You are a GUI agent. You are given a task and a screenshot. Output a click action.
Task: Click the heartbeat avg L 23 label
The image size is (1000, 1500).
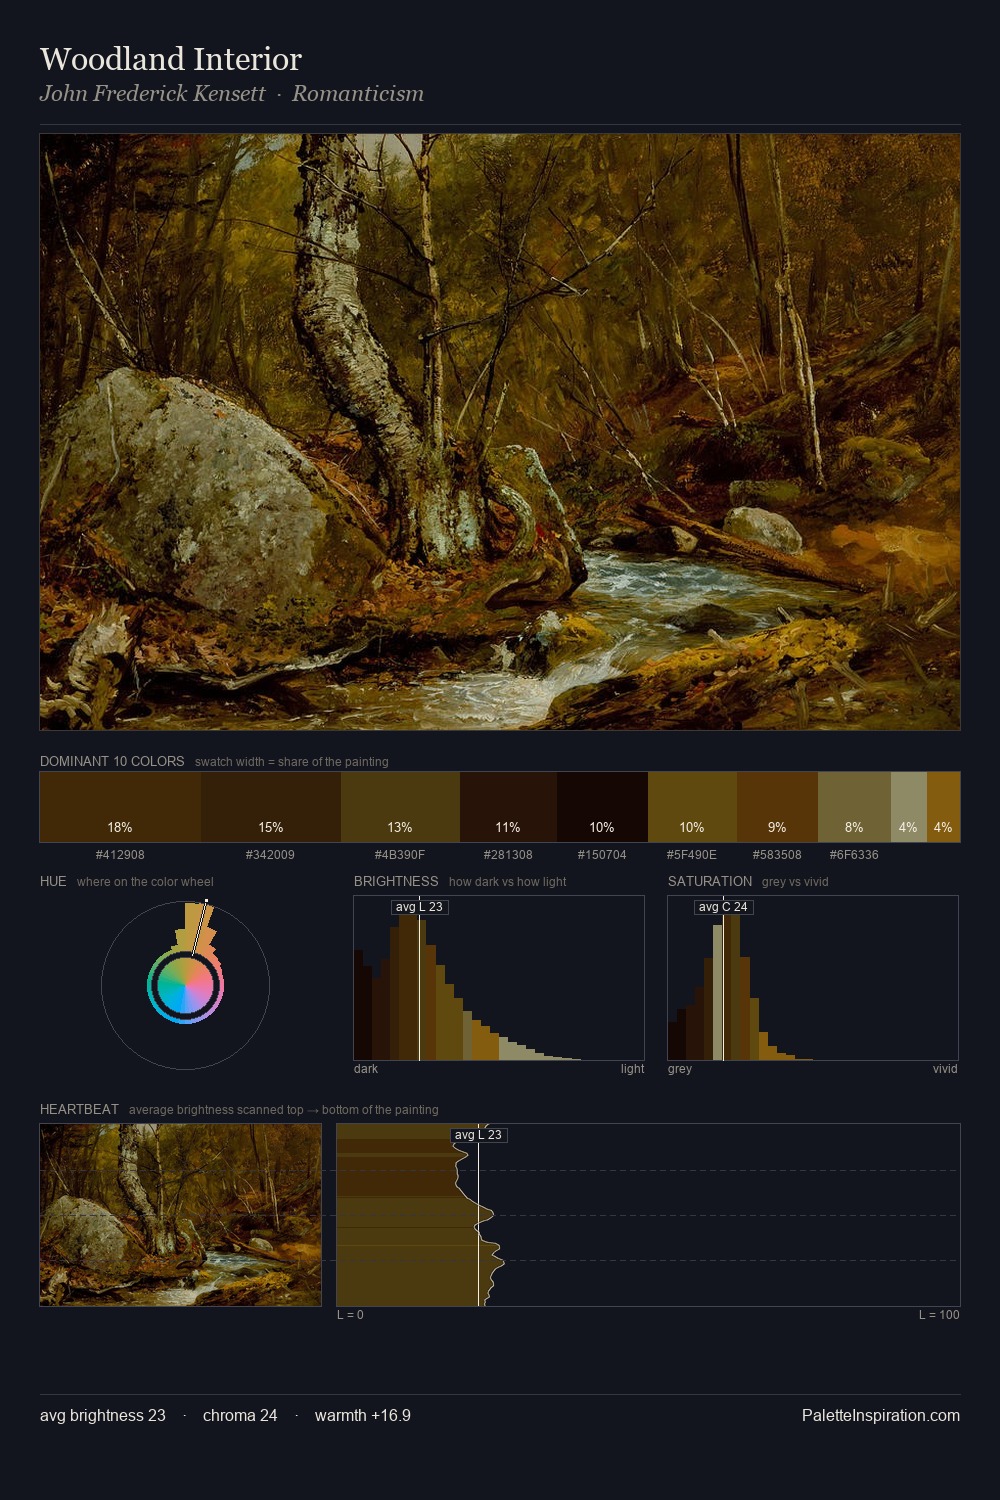478,1135
